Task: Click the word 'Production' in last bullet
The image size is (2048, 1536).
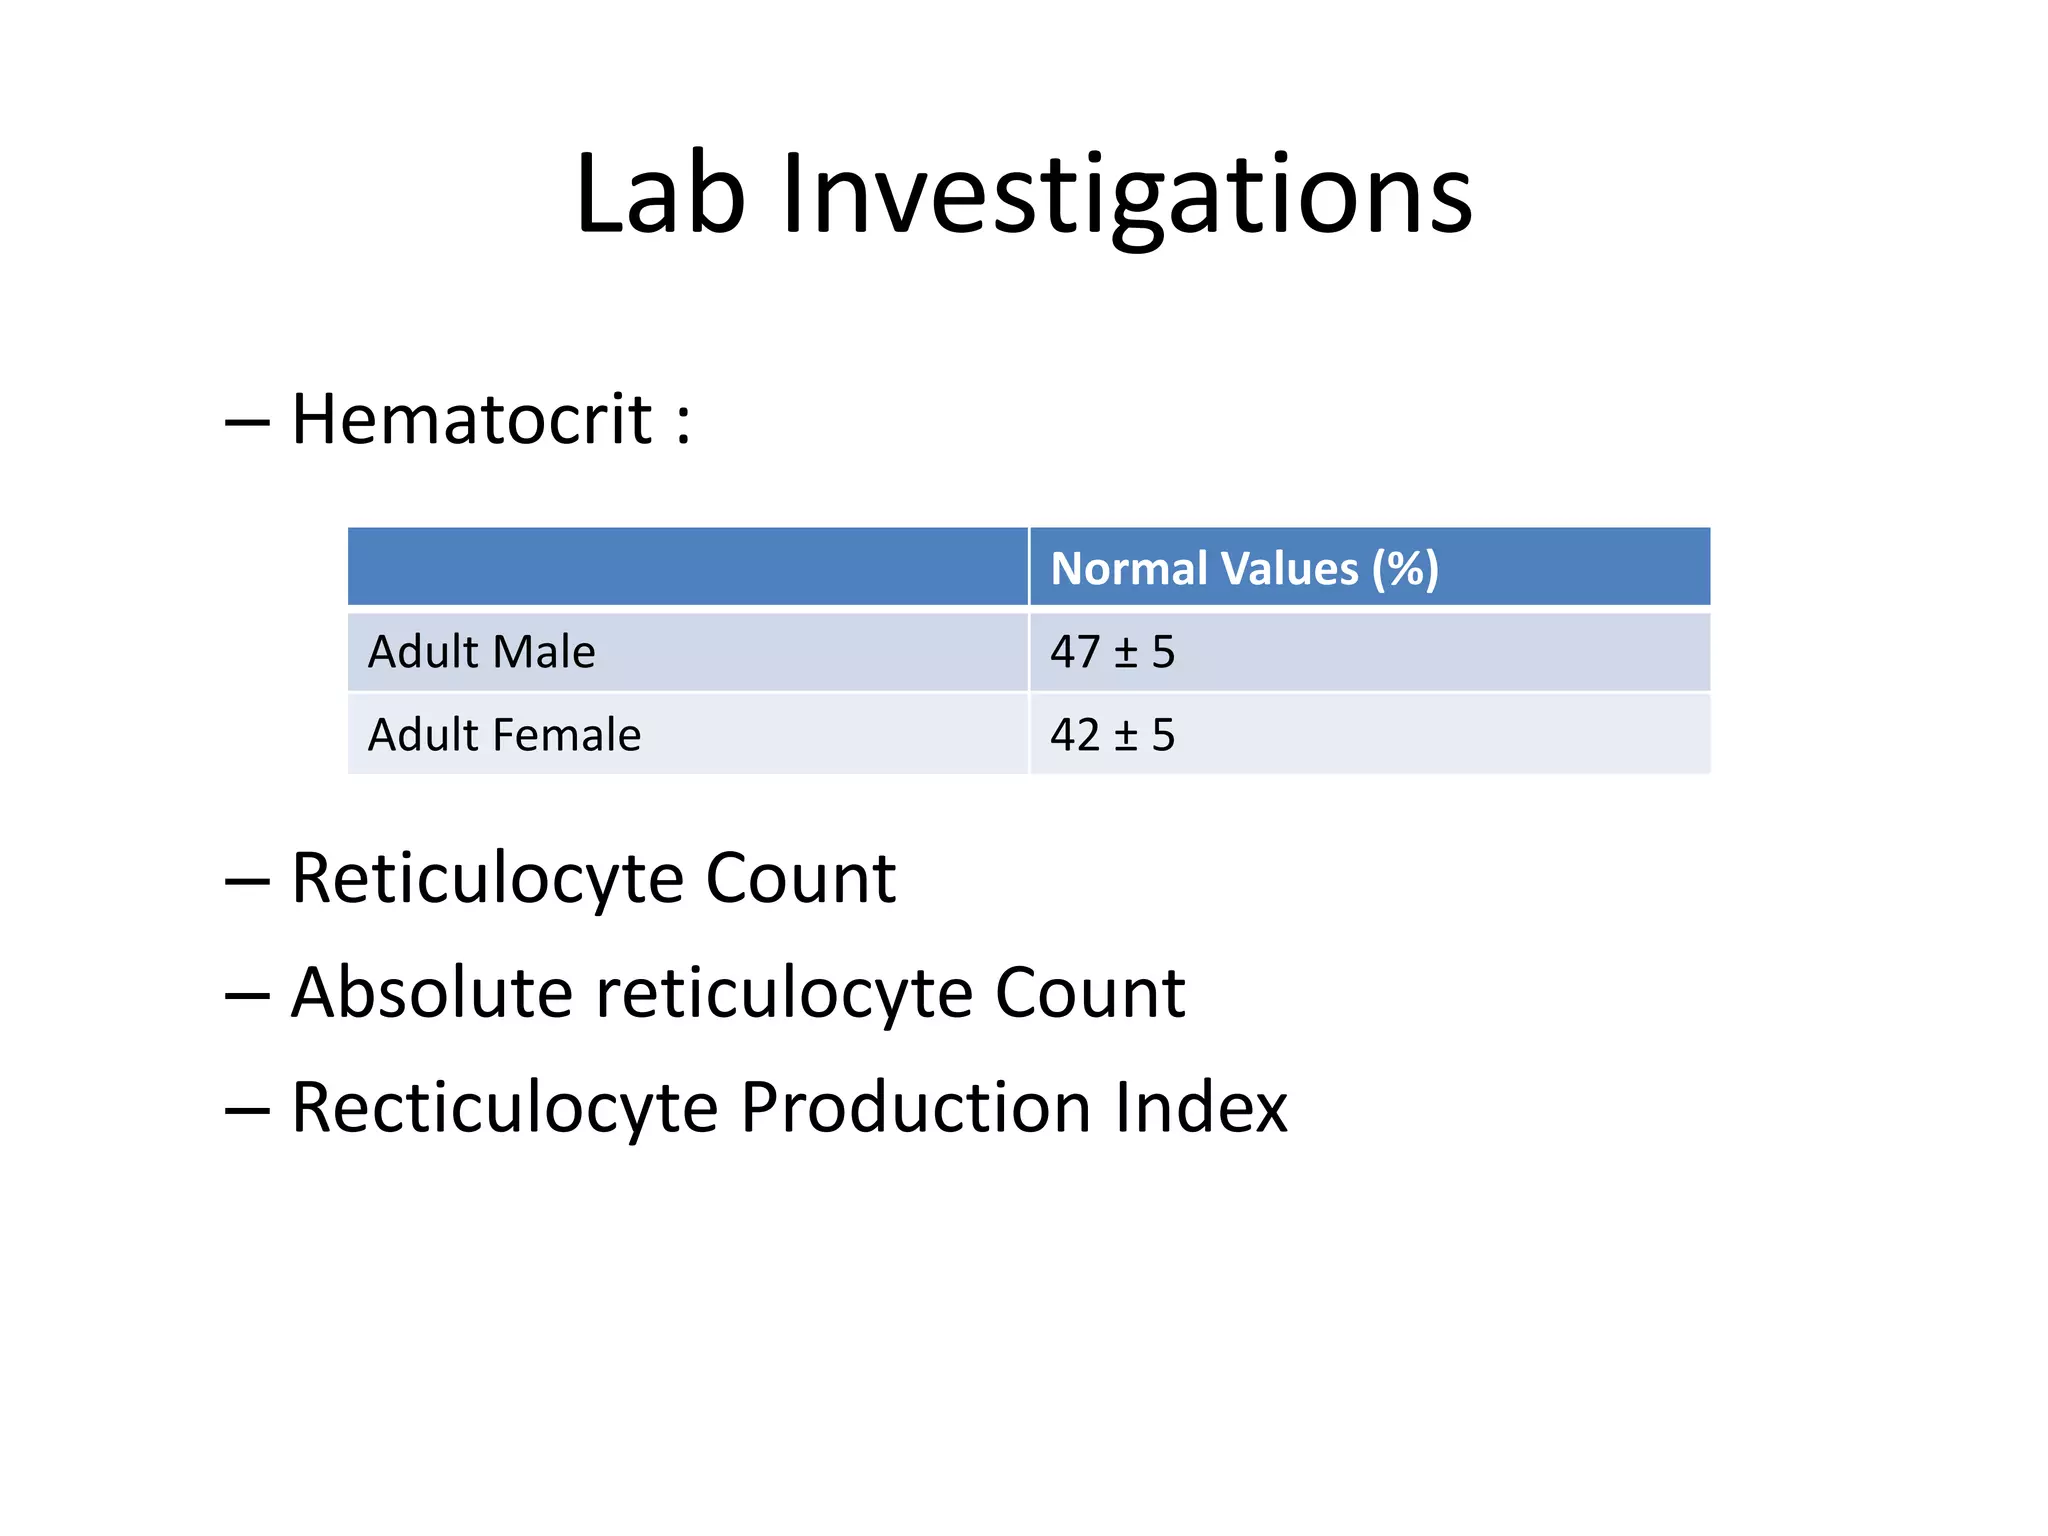Action: click(x=916, y=1108)
